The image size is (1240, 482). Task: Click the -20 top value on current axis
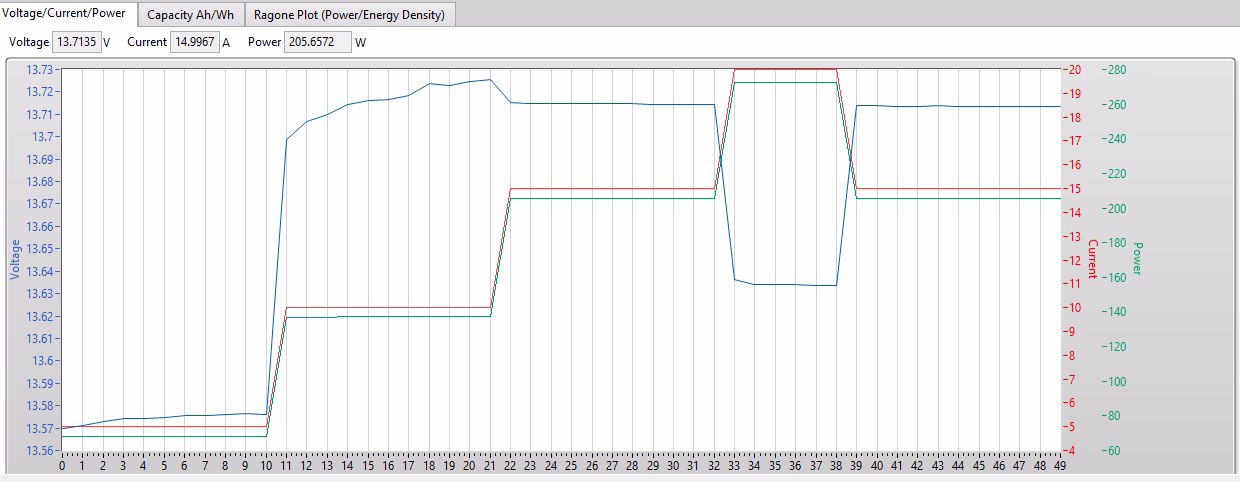point(1074,70)
